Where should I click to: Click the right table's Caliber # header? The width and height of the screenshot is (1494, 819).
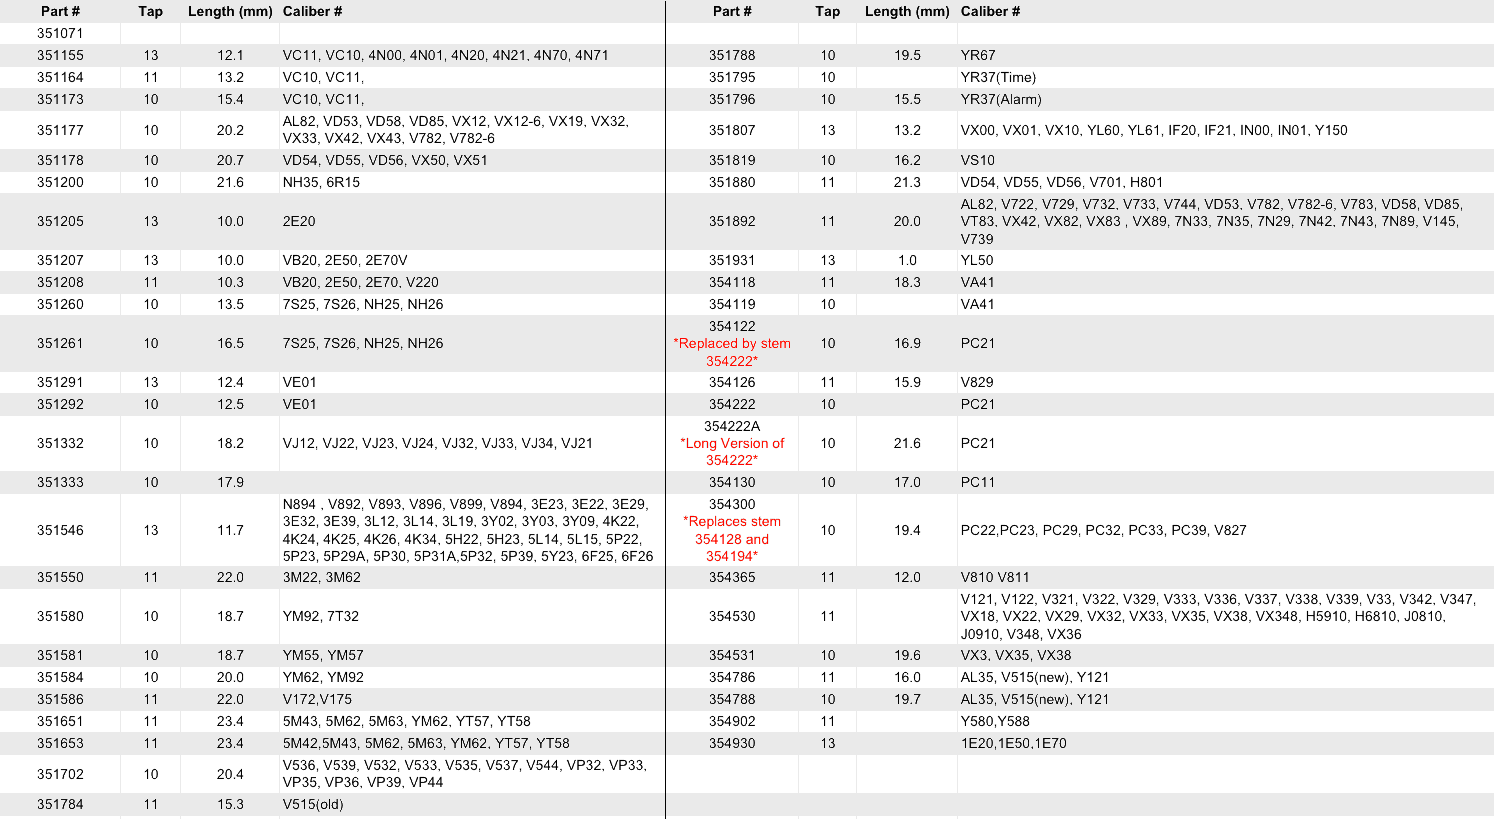click(x=990, y=11)
